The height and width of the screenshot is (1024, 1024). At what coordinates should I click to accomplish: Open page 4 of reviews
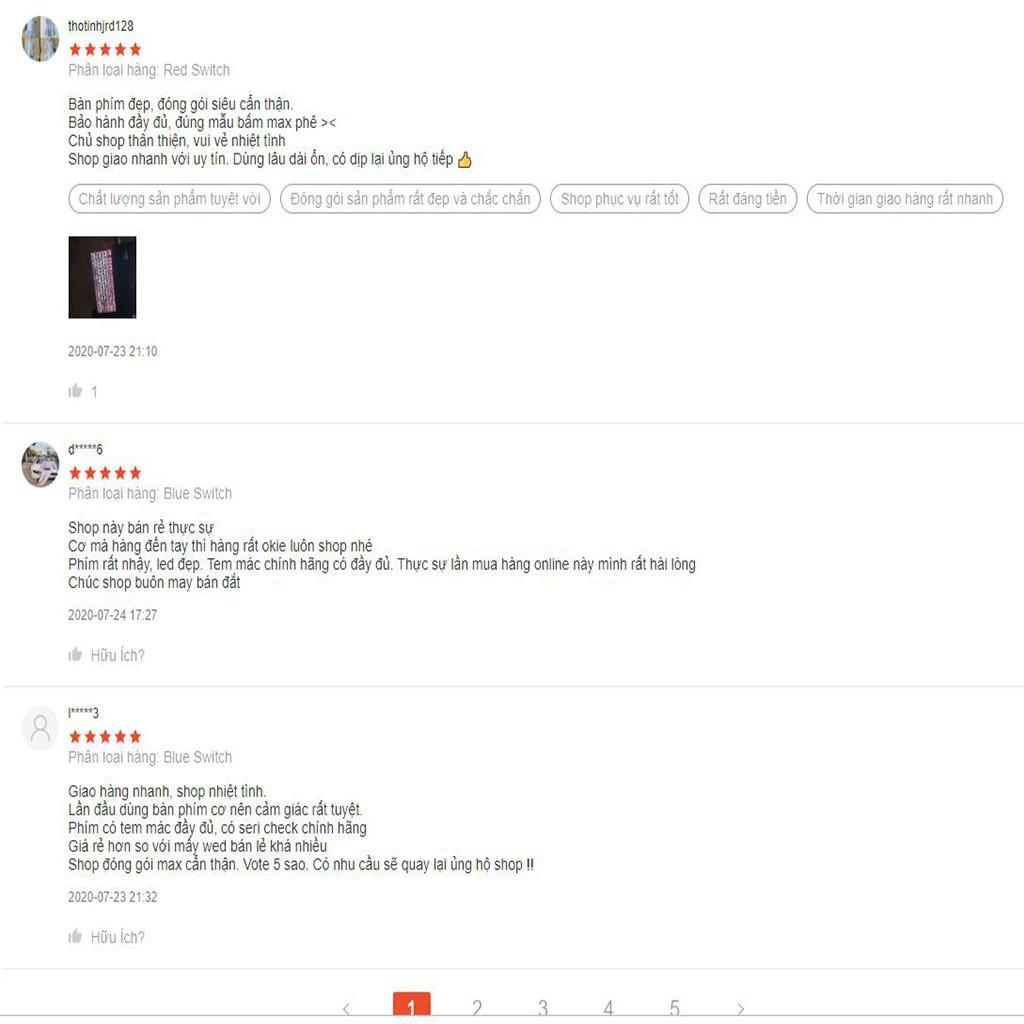(x=608, y=1008)
